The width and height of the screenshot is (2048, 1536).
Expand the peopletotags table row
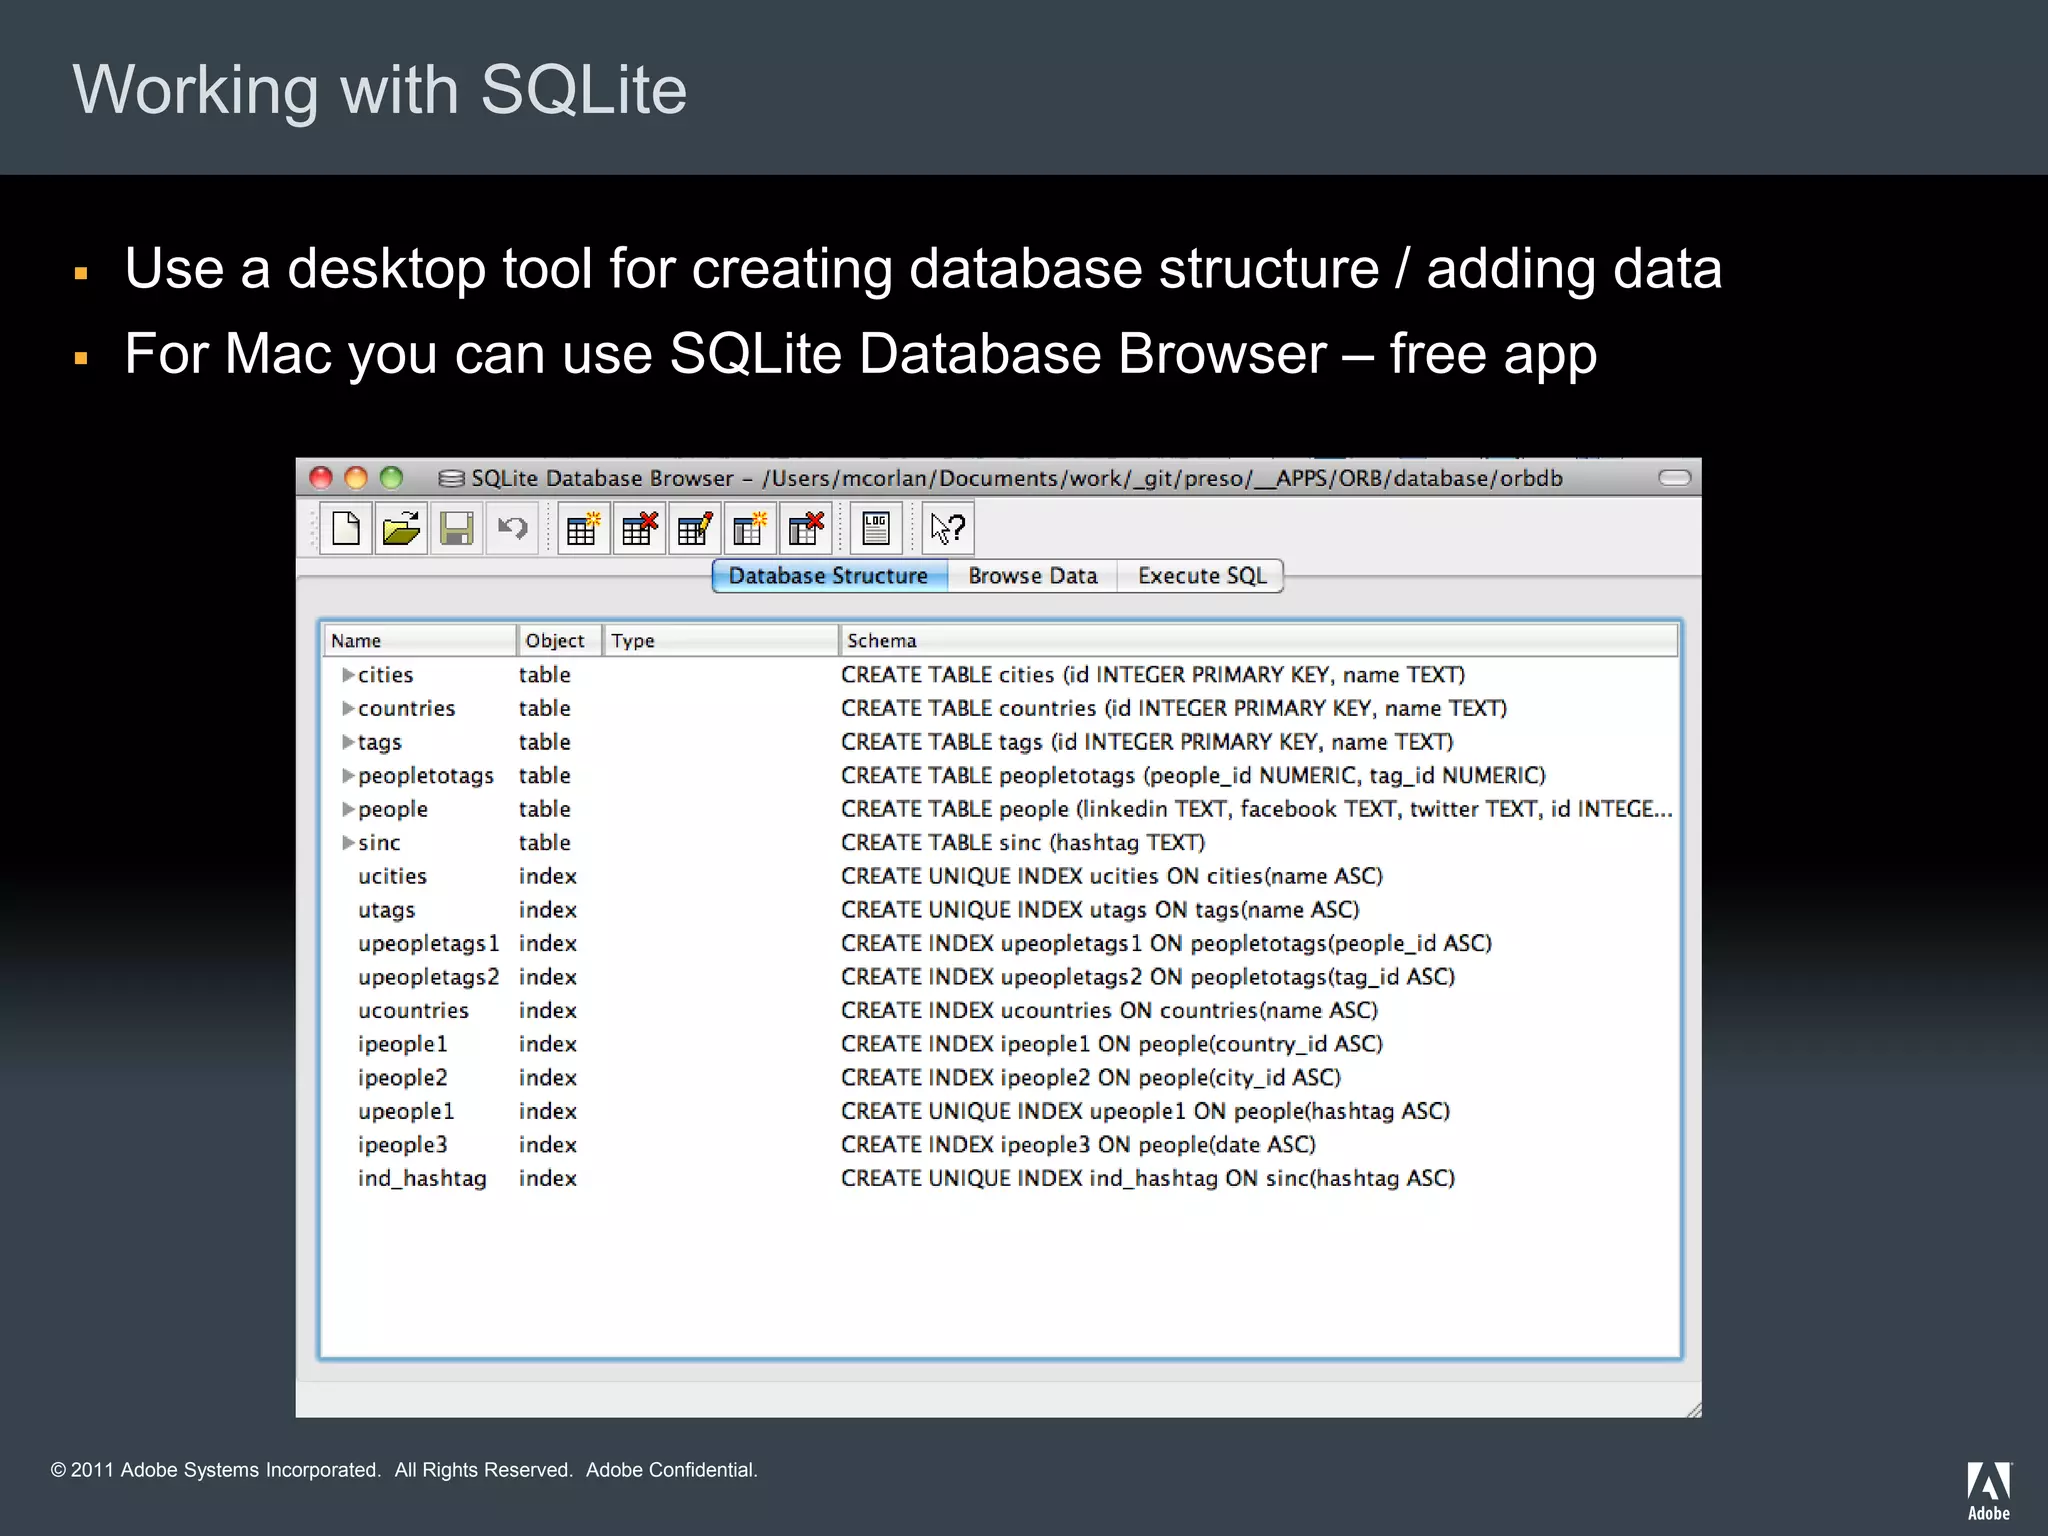tap(348, 776)
